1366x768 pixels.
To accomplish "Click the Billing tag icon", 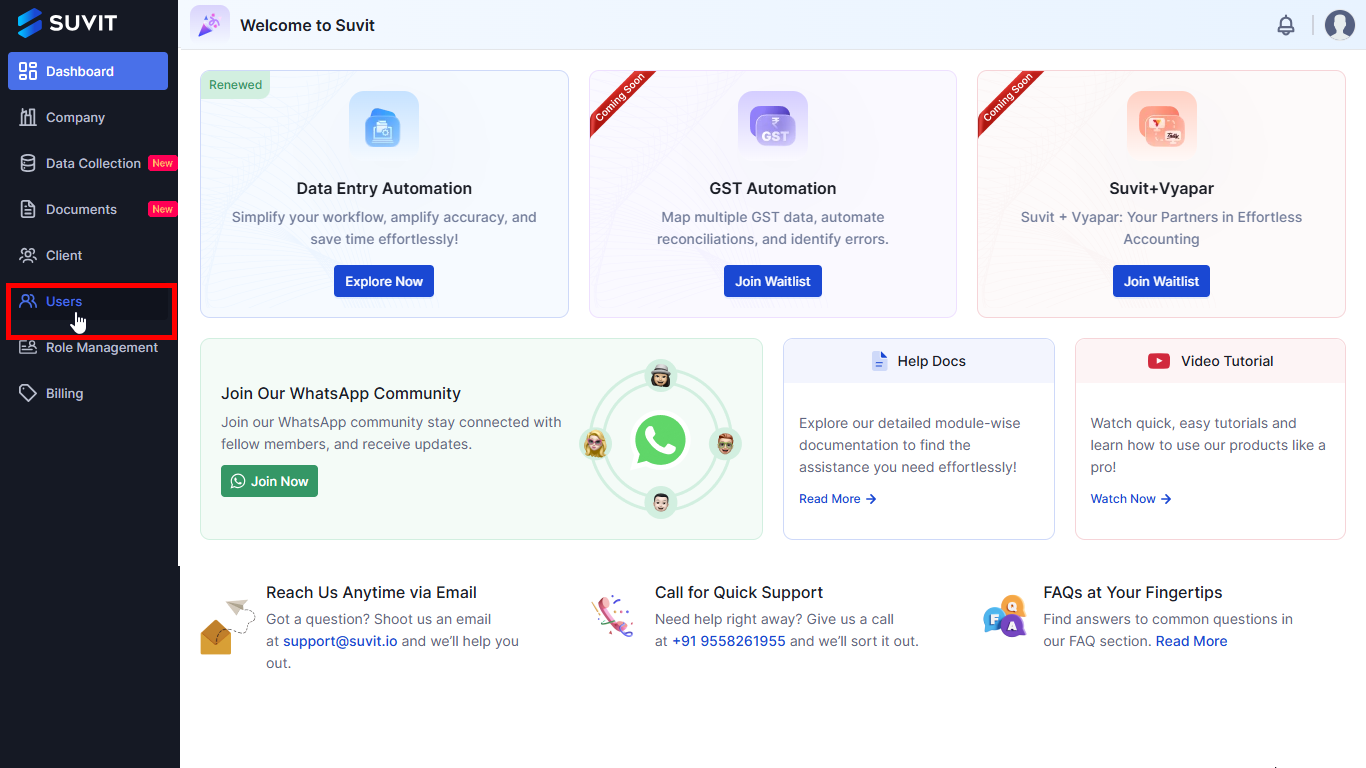I will click(x=28, y=393).
